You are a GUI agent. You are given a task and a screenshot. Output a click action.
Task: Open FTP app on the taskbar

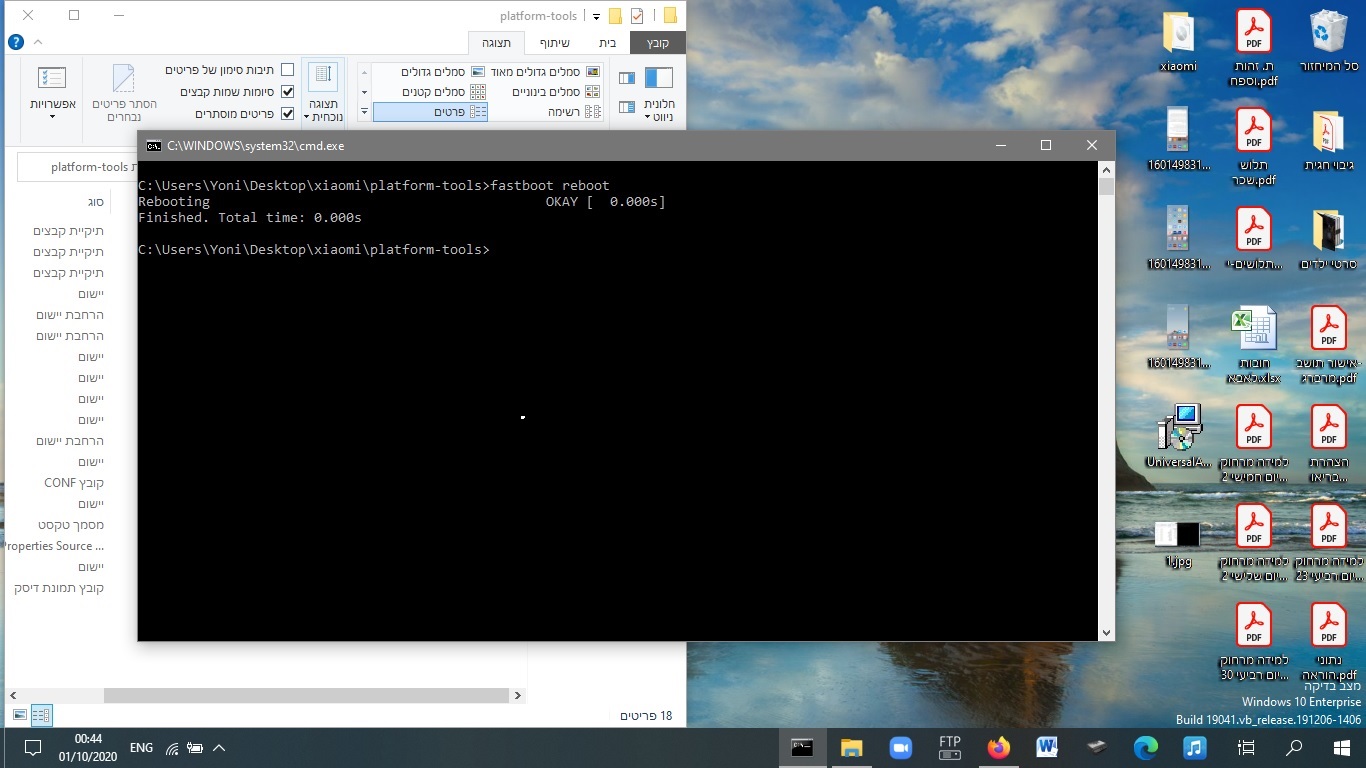[x=950, y=747]
